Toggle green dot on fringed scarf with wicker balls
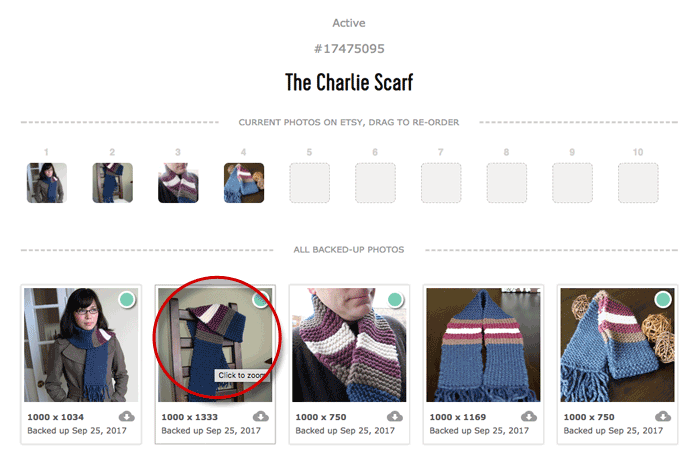 [663, 300]
